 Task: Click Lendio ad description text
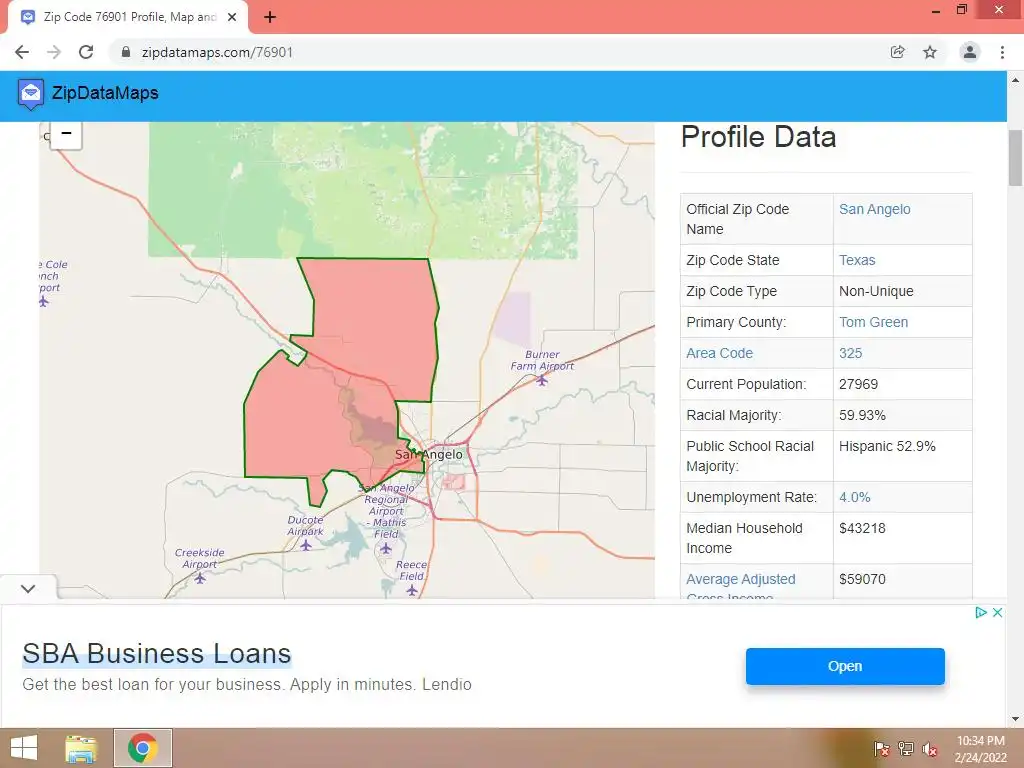[x=247, y=684]
